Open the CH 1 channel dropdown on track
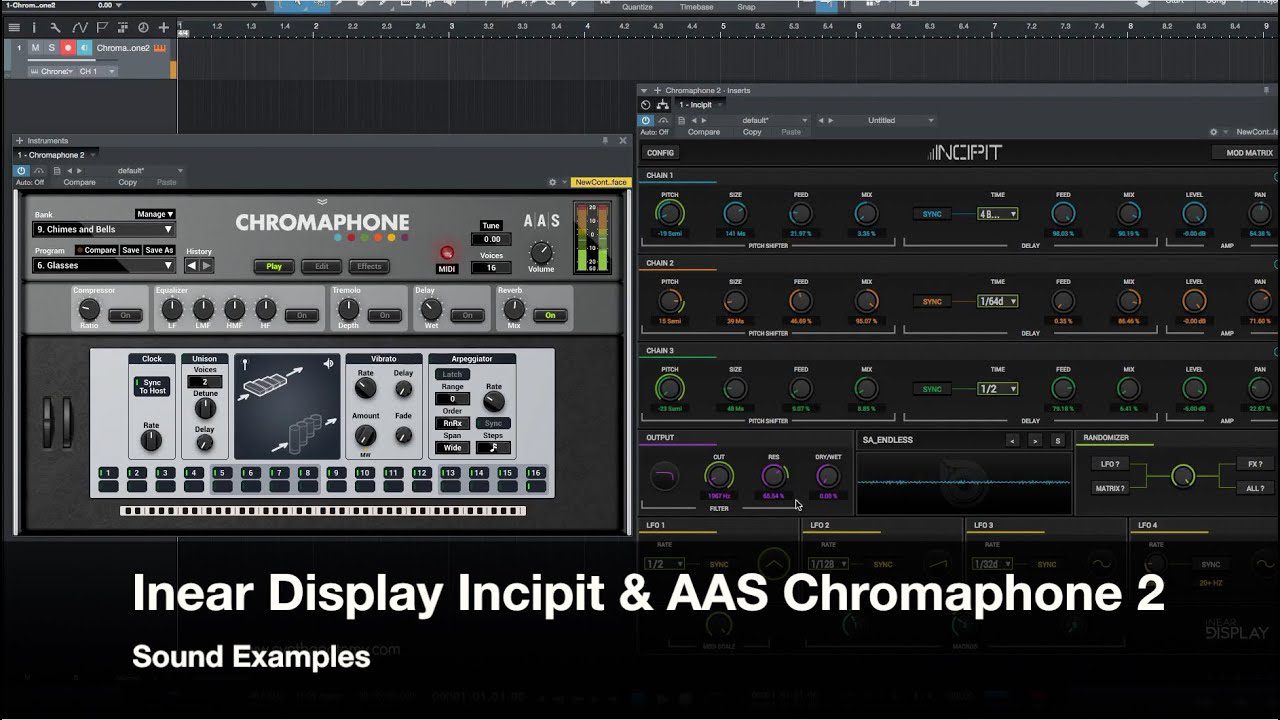This screenshot has height=720, width=1280. click(97, 72)
